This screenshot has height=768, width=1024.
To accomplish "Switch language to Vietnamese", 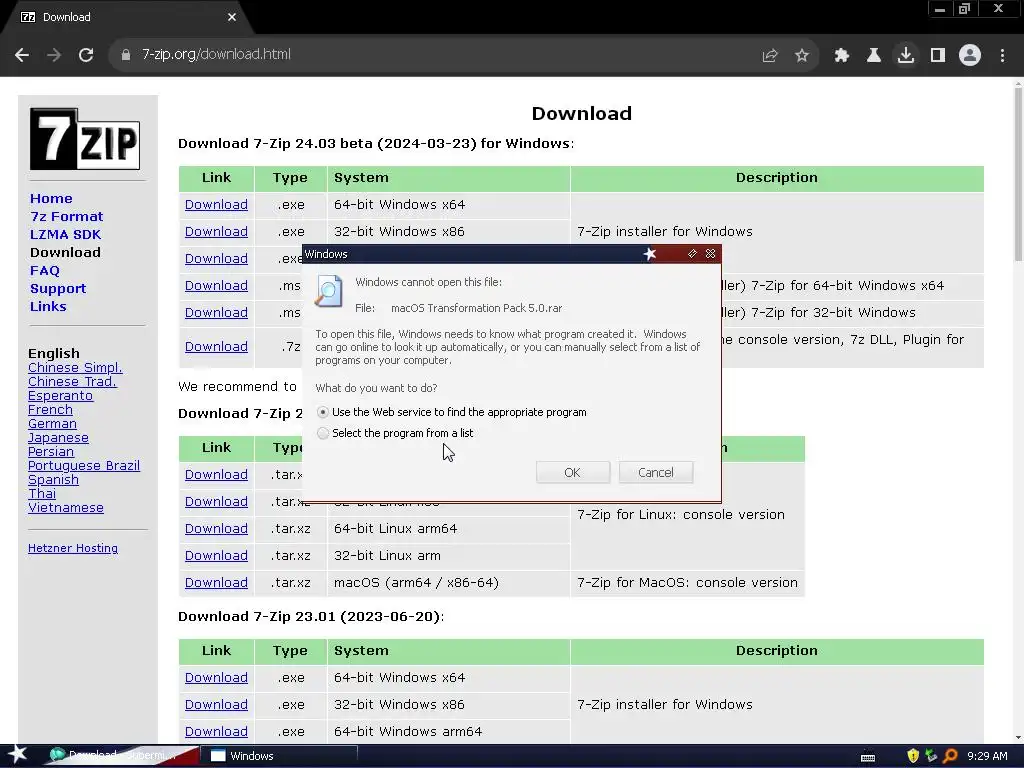I will [x=65, y=507].
